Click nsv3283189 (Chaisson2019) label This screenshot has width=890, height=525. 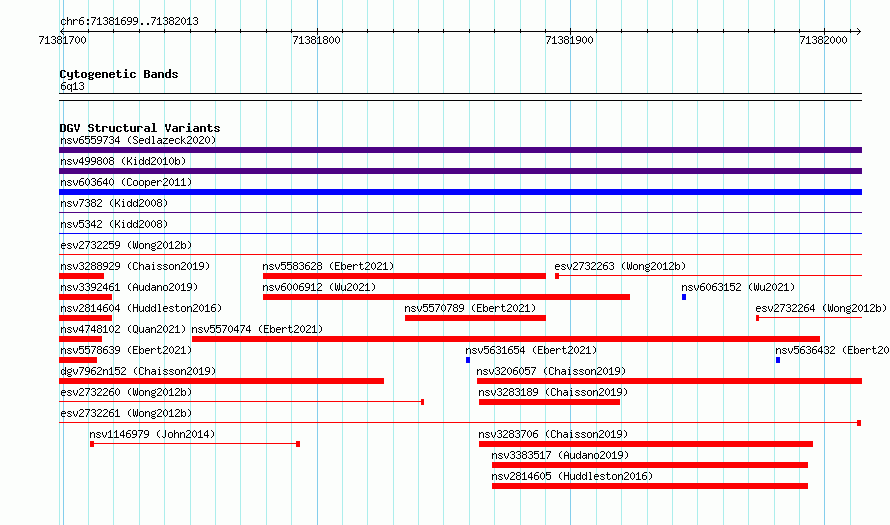click(x=553, y=392)
